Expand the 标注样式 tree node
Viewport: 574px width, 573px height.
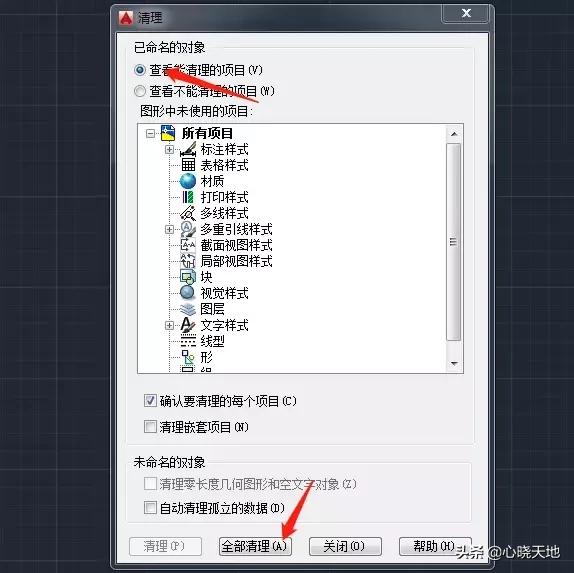pos(169,149)
